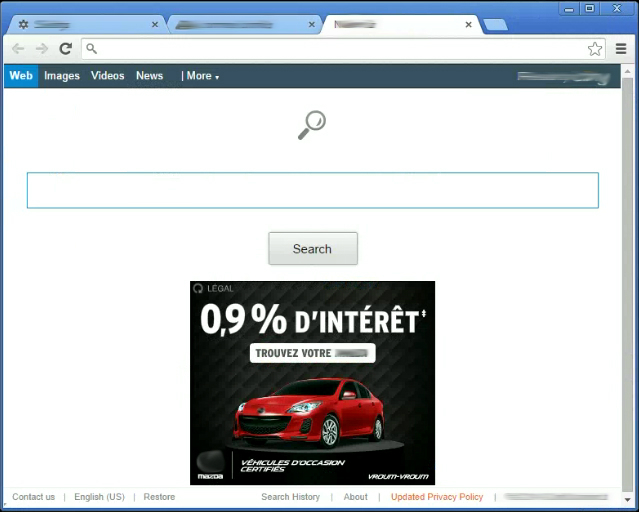The width and height of the screenshot is (639, 512).
Task: Open the About footer link
Action: click(x=355, y=497)
